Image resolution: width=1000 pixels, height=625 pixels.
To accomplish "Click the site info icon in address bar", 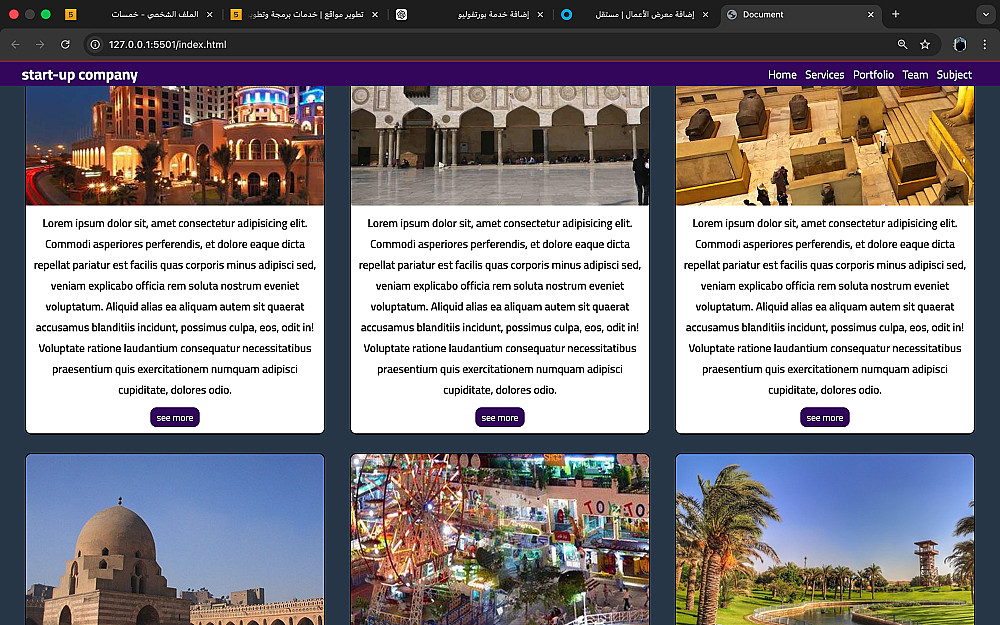I will pos(95,45).
